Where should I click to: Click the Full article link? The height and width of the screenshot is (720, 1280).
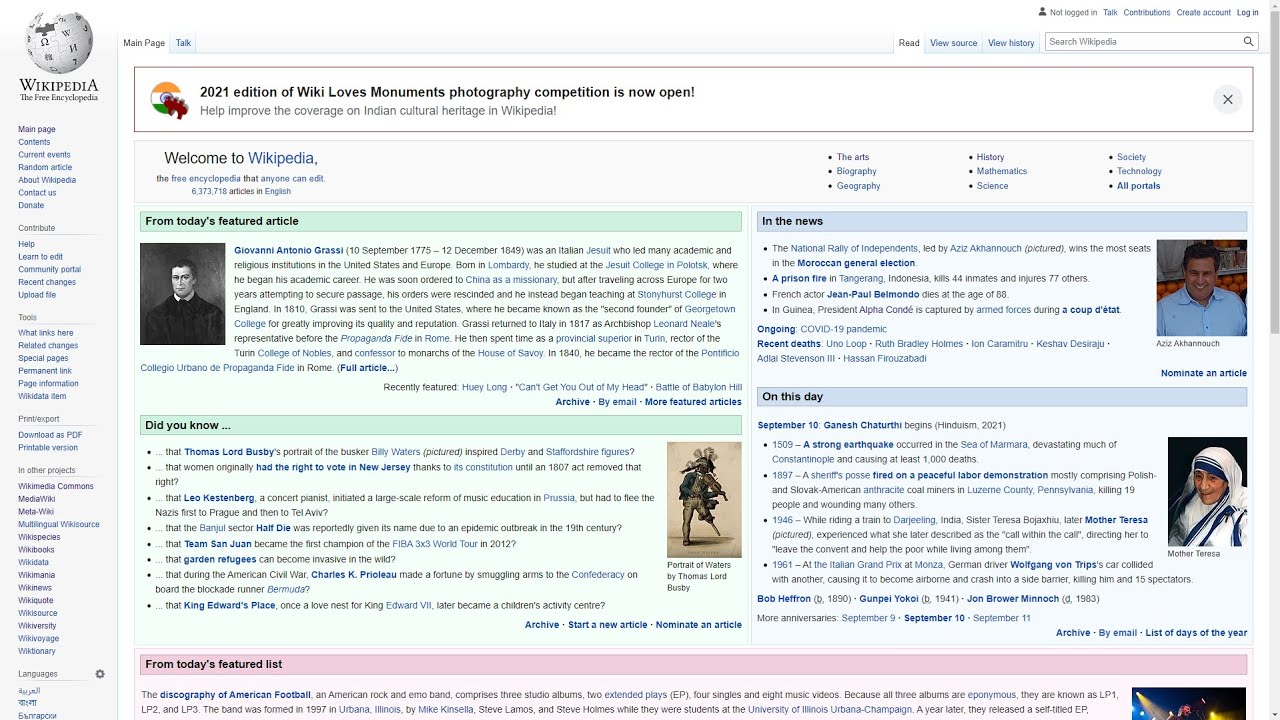click(x=367, y=368)
